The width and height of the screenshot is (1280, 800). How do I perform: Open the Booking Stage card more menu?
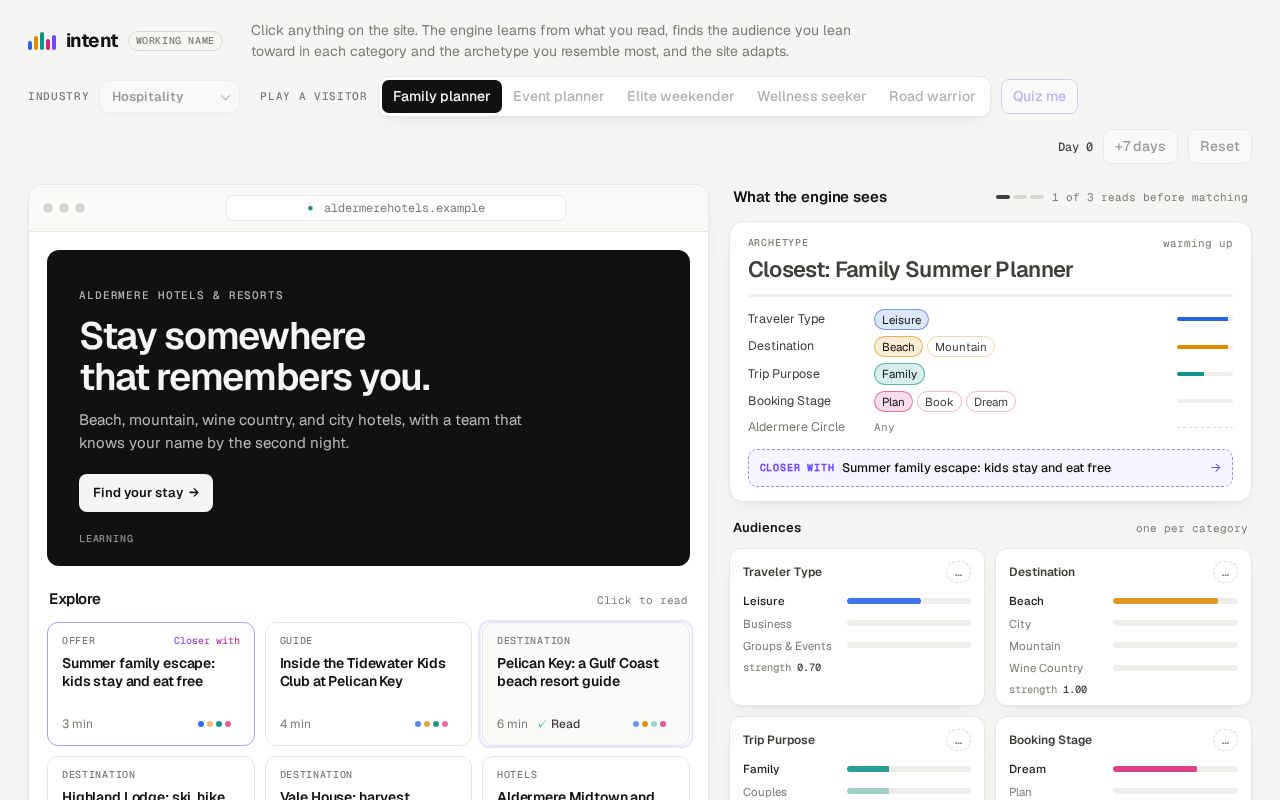point(1225,740)
